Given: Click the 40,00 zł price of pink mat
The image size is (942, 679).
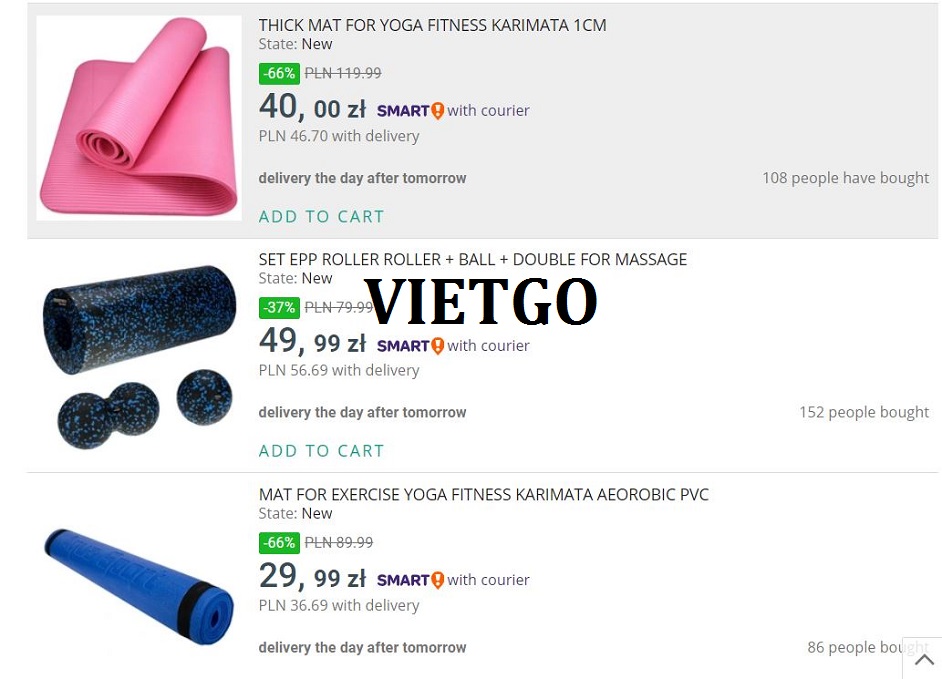Looking at the screenshot, I should pos(312,107).
